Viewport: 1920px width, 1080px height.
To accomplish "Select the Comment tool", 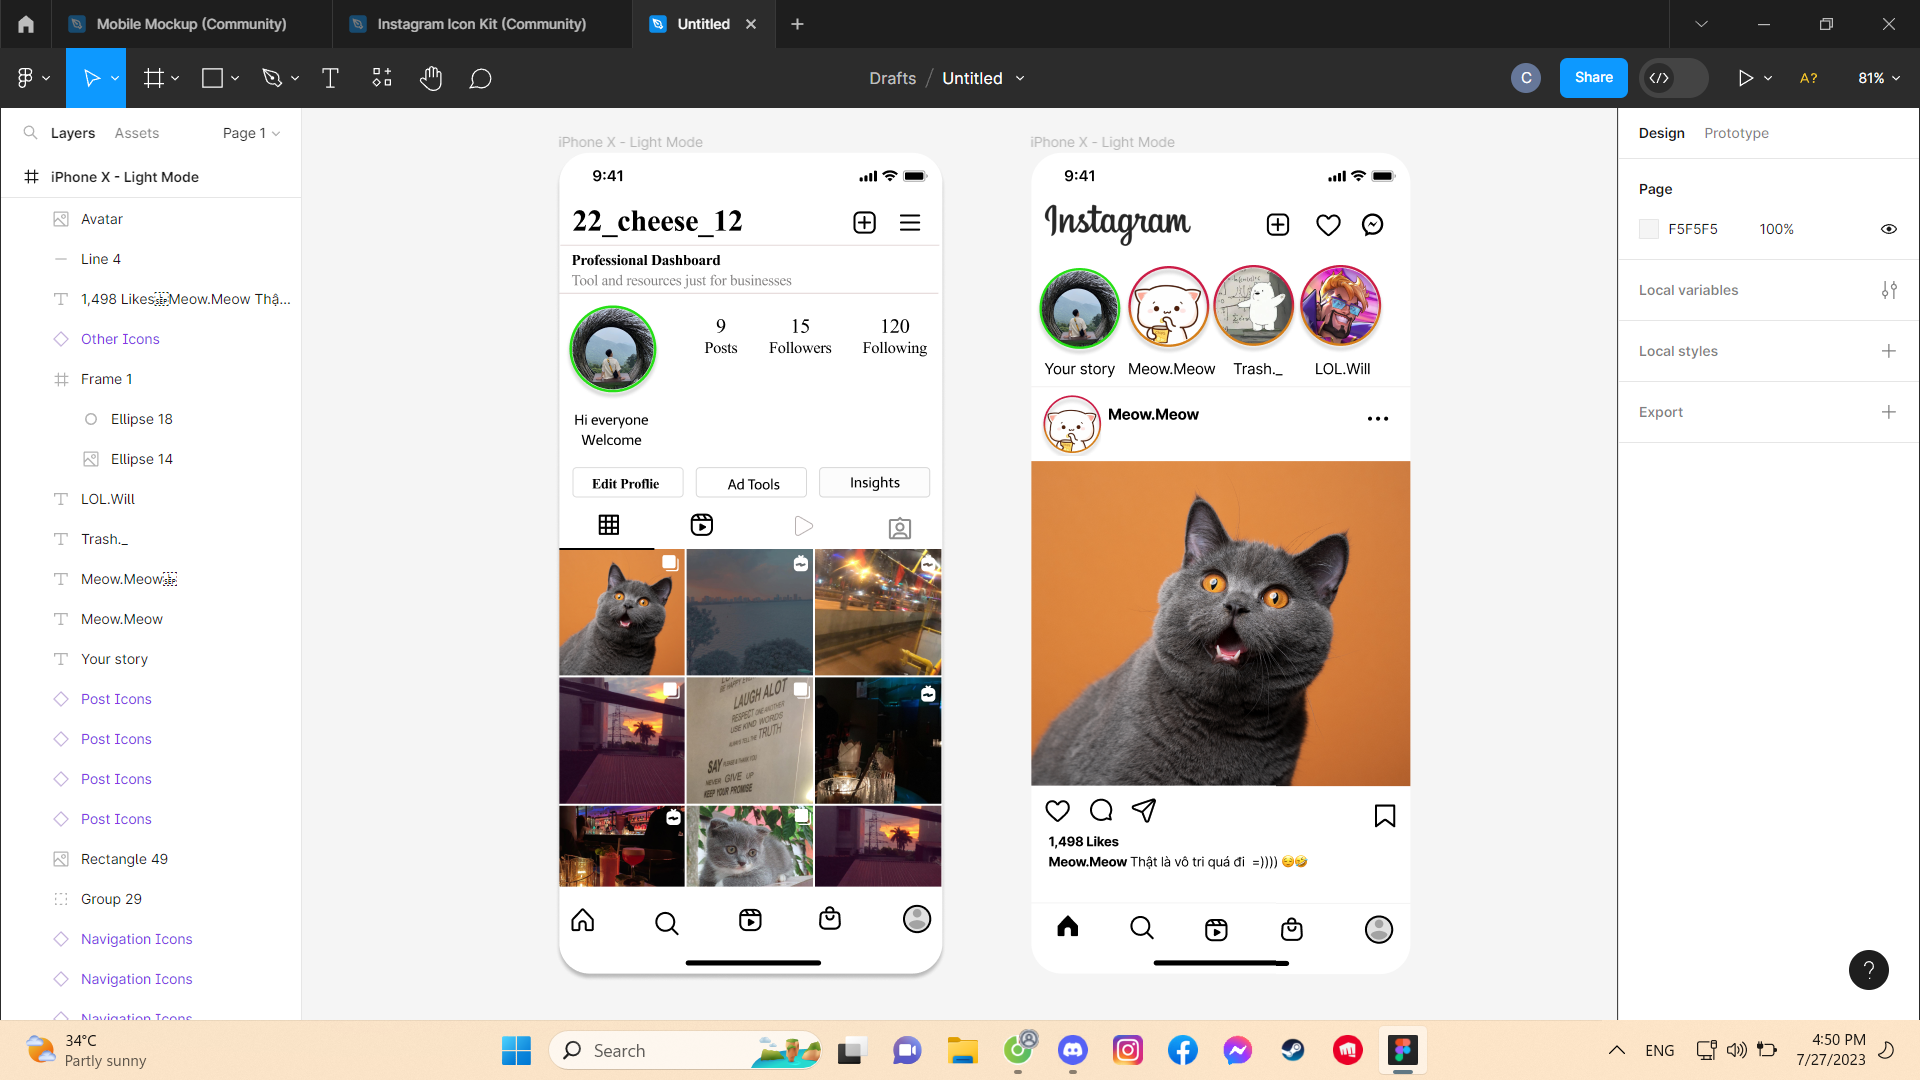I will [x=480, y=78].
